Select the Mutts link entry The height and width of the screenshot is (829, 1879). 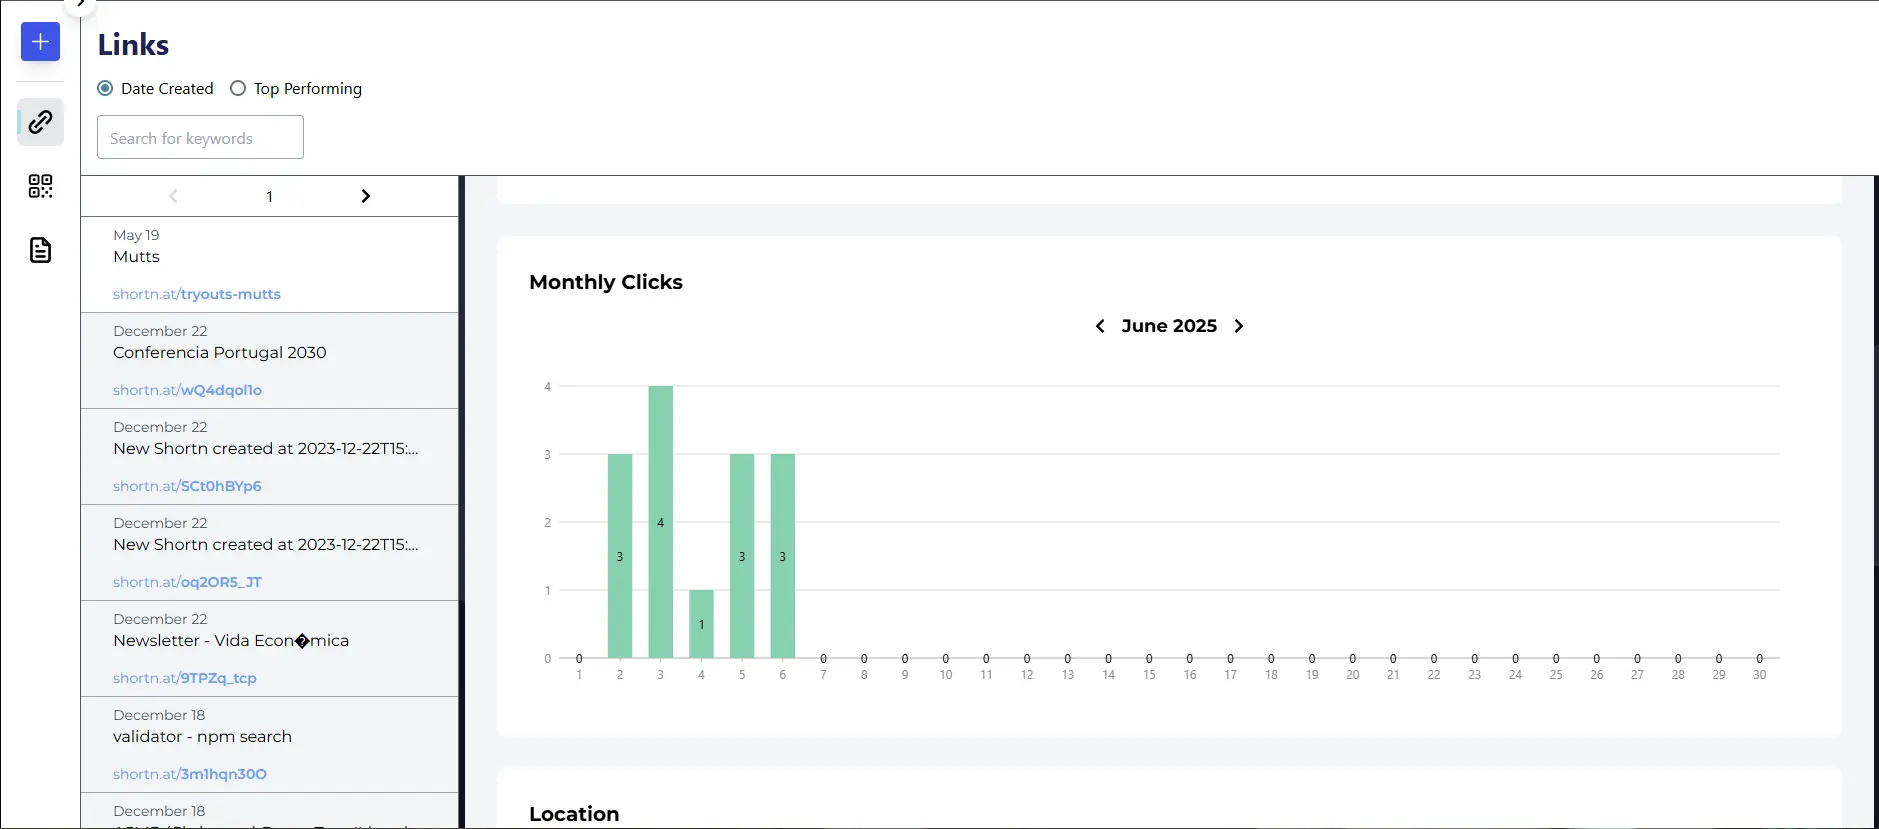(x=137, y=257)
